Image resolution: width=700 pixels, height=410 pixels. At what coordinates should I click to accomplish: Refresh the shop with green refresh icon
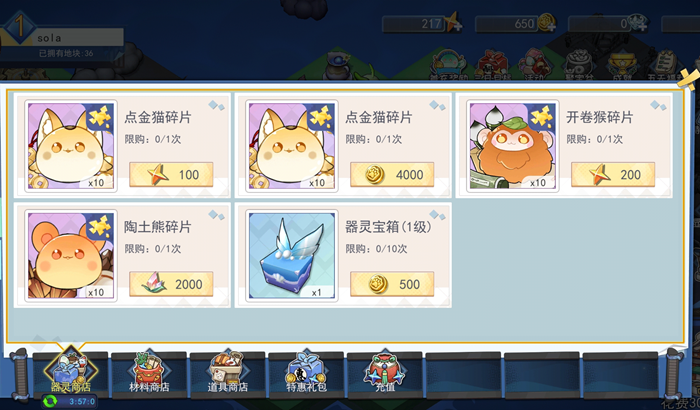50,401
